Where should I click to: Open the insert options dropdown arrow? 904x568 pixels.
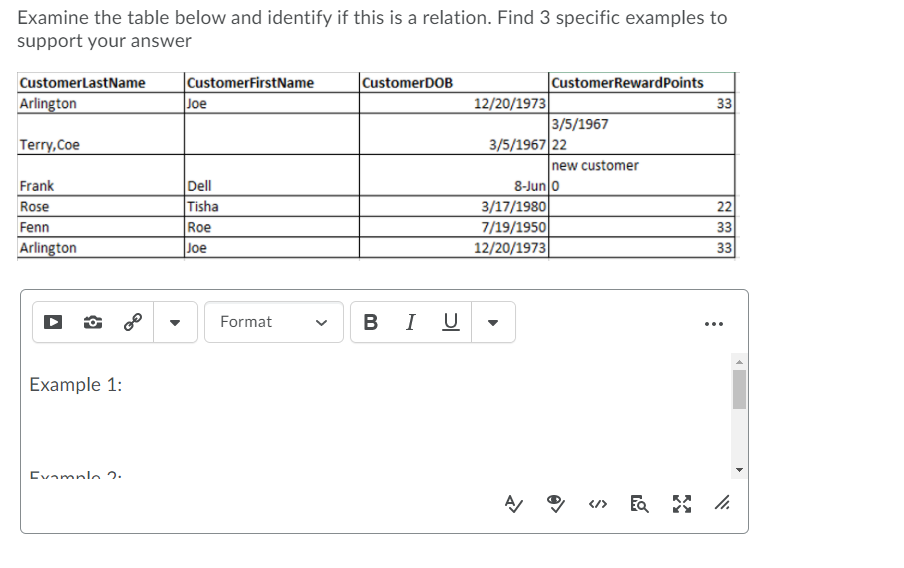pyautogui.click(x=175, y=322)
